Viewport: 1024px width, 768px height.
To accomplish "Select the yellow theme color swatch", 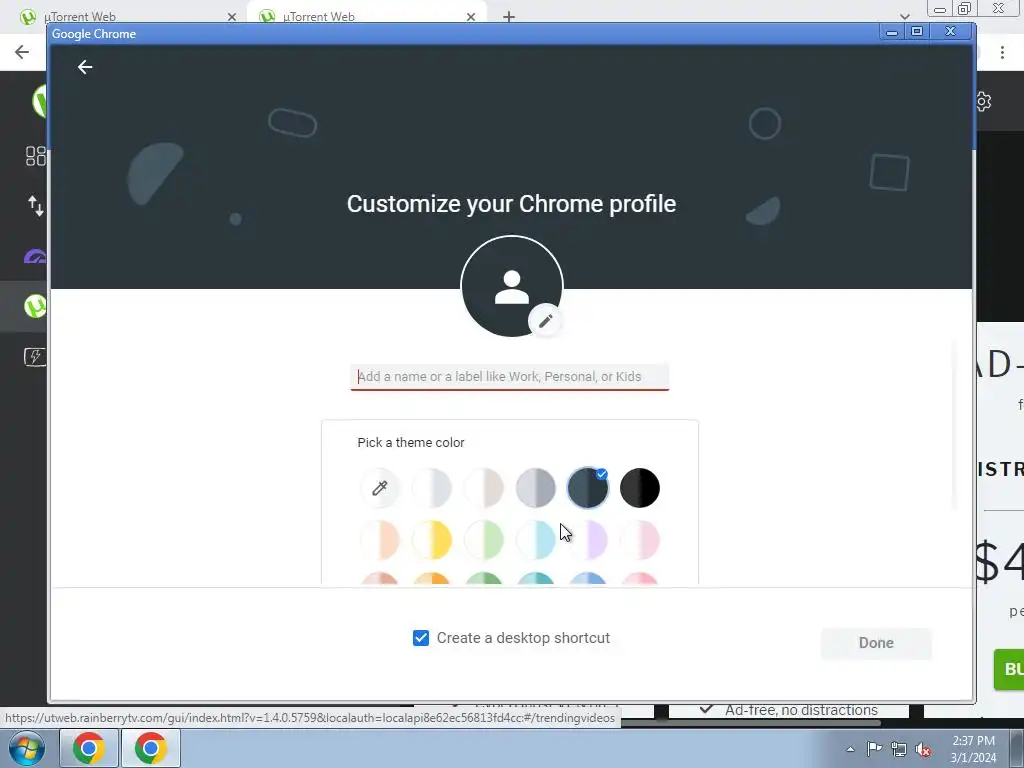I will pos(432,540).
